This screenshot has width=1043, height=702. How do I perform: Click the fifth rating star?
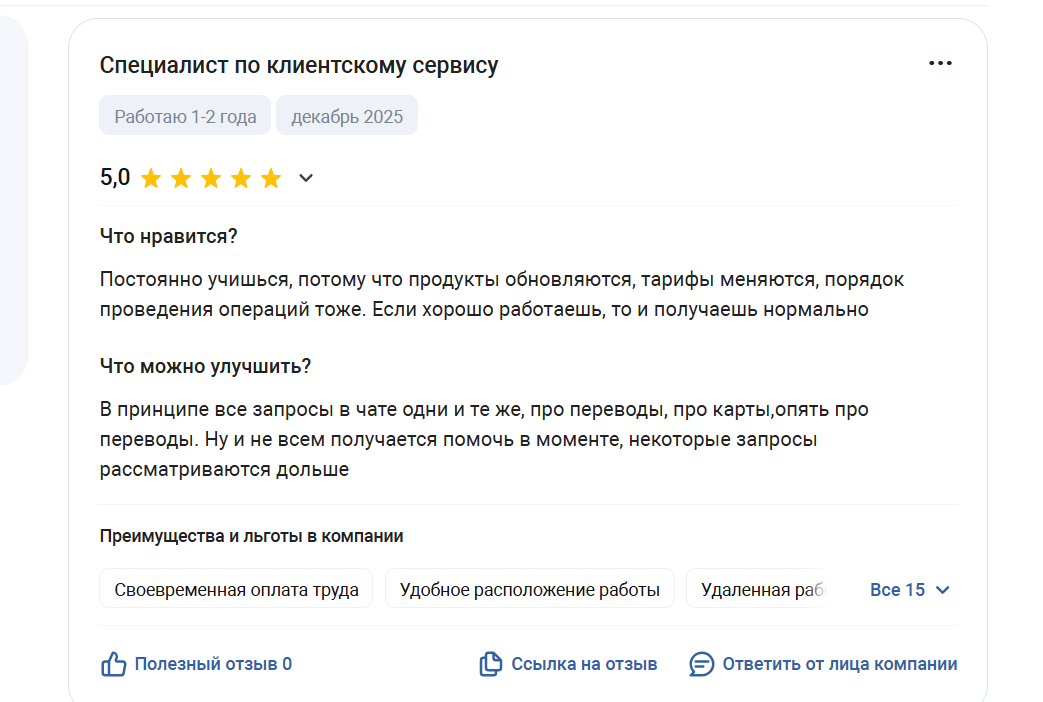pos(271,179)
